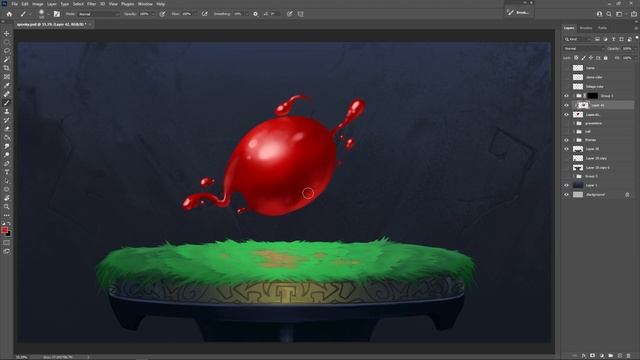Select the Dodge tool

7,155
